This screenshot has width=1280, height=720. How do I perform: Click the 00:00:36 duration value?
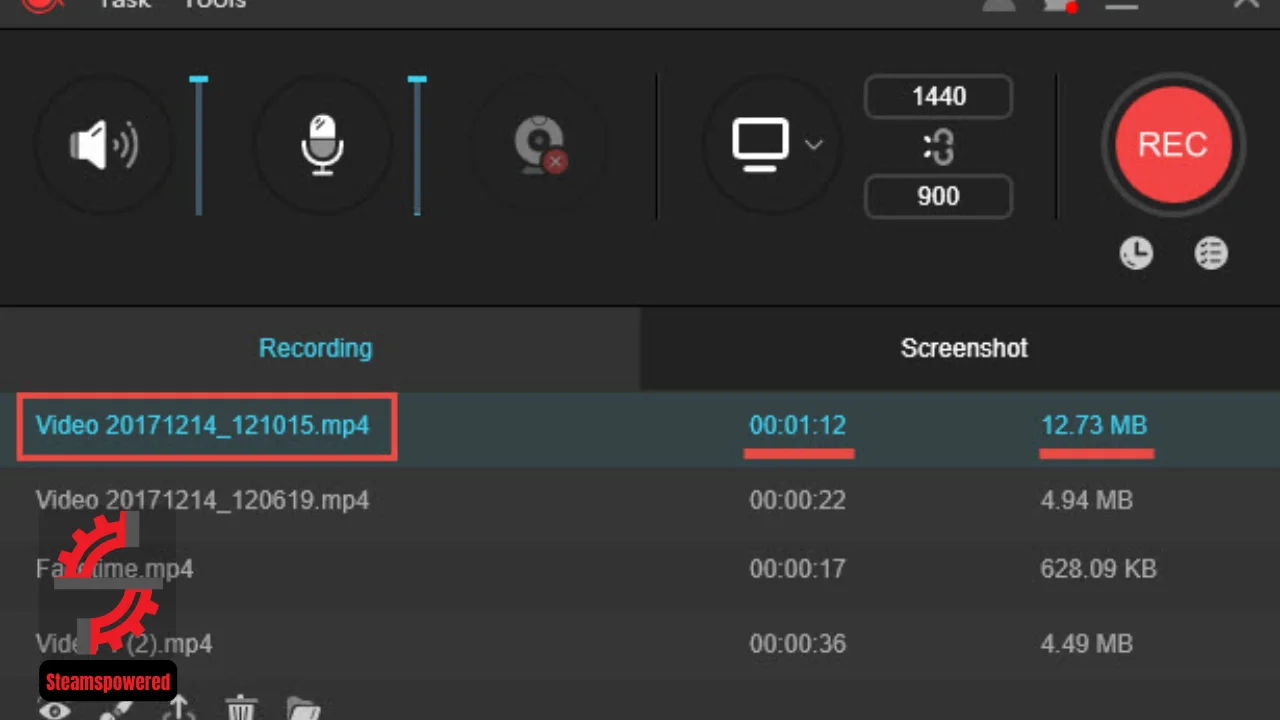tap(798, 643)
